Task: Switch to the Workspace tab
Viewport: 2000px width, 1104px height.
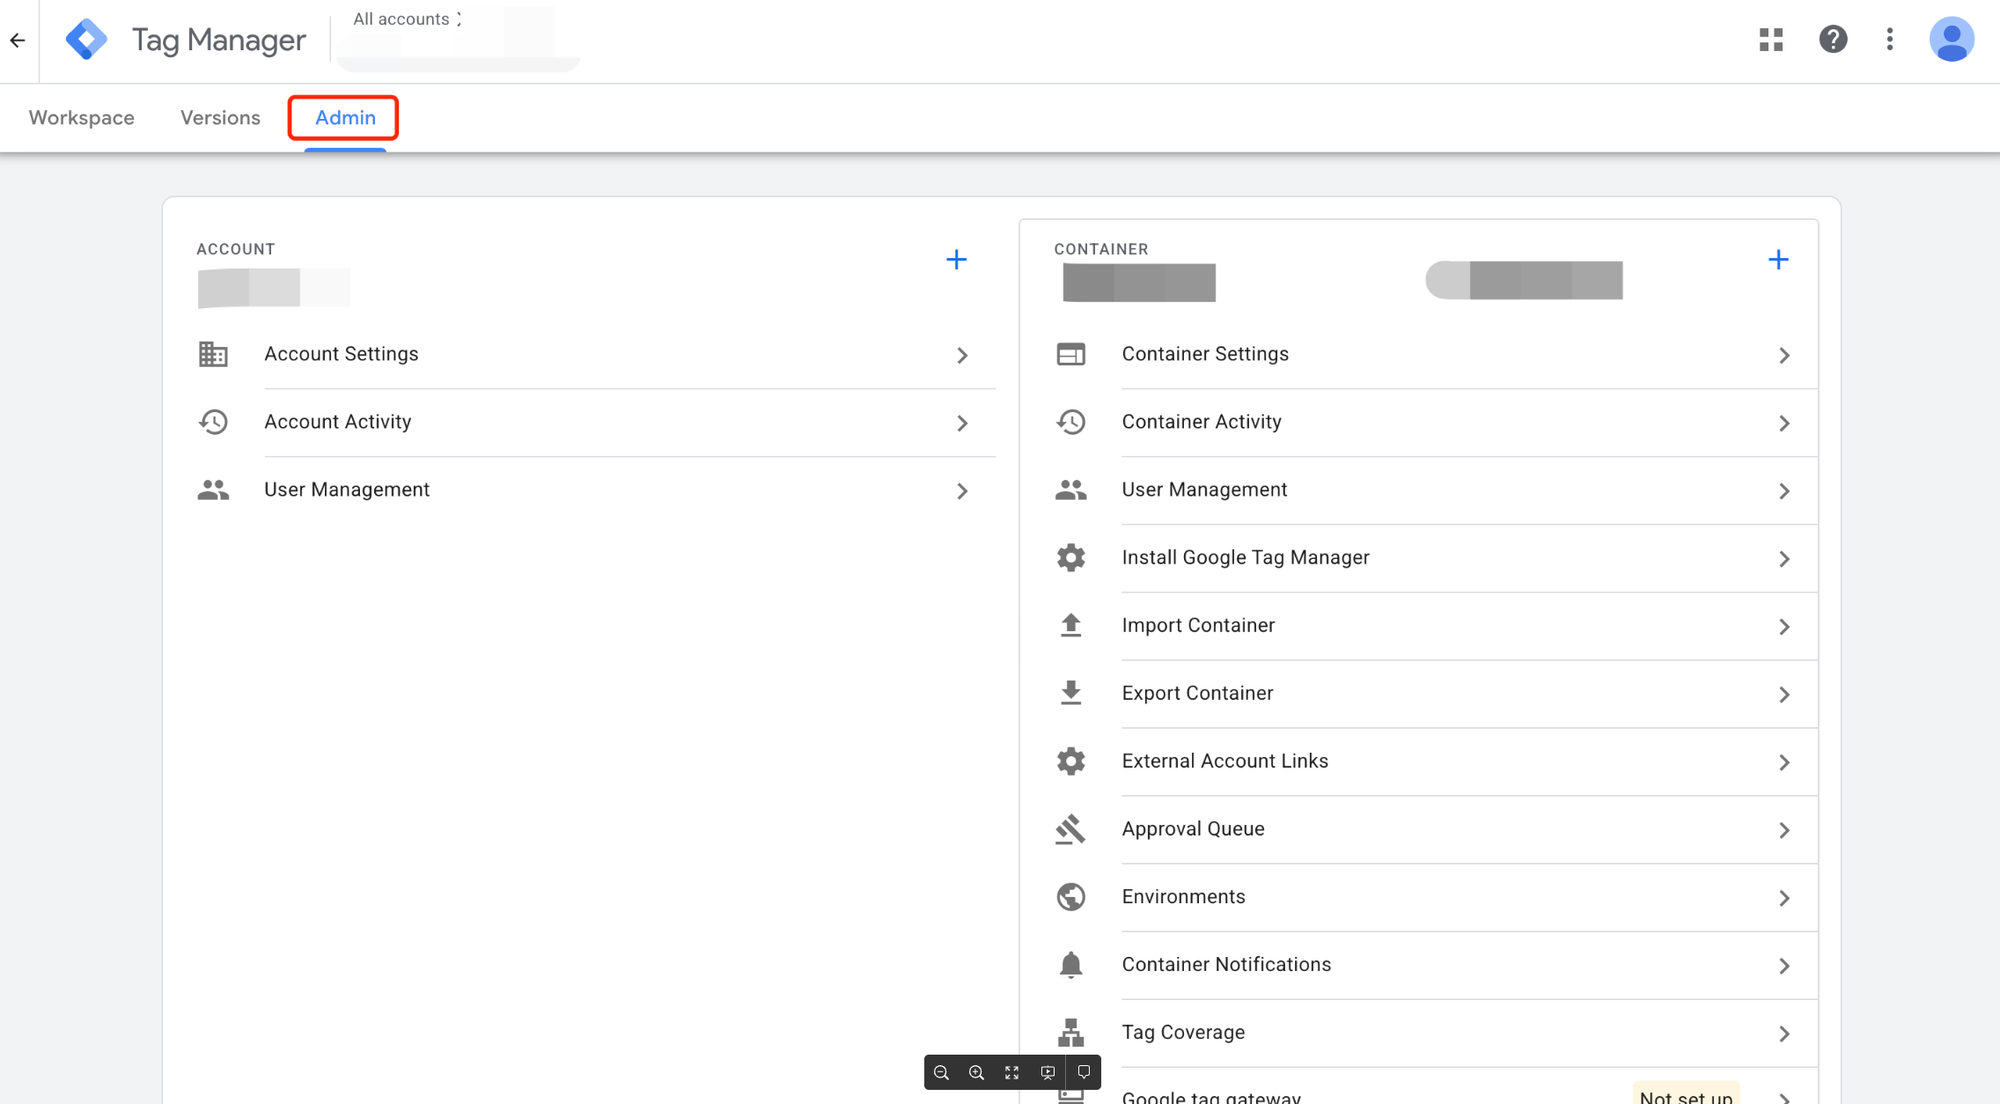Action: pyautogui.click(x=81, y=118)
